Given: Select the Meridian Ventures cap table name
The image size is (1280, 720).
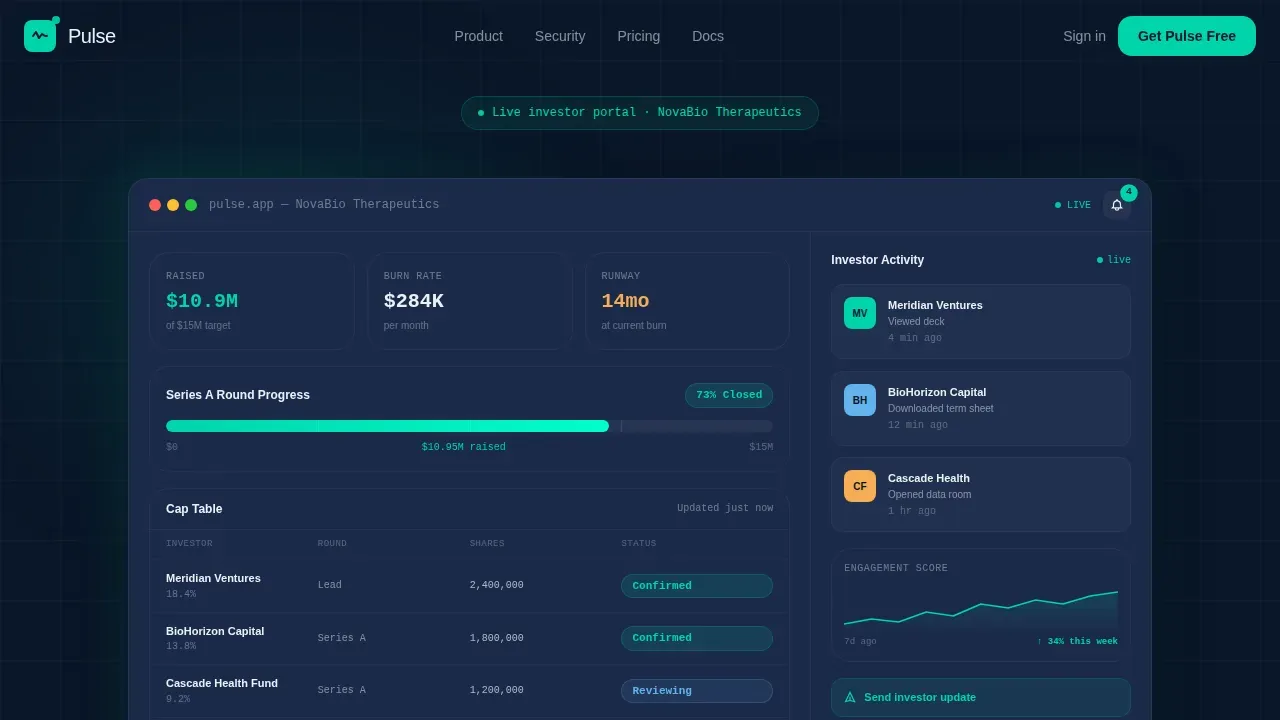Looking at the screenshot, I should [213, 578].
